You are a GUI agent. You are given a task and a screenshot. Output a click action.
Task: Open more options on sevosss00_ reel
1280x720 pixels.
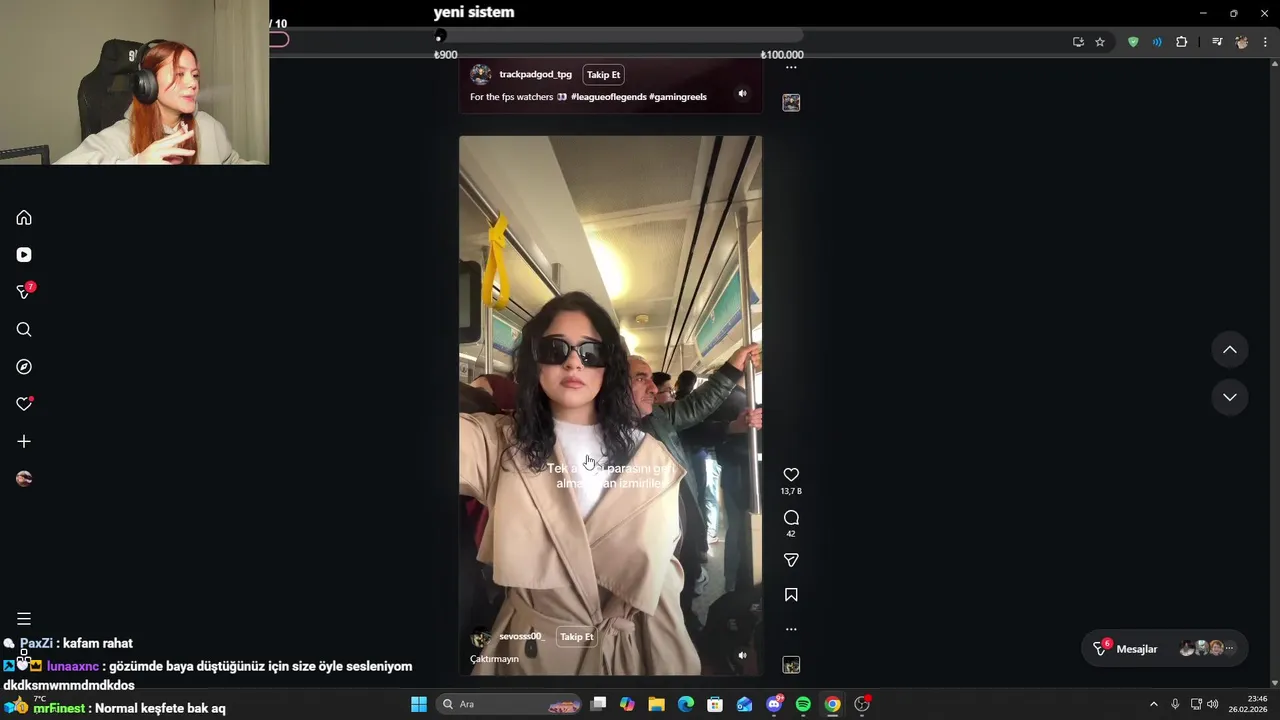pos(791,629)
